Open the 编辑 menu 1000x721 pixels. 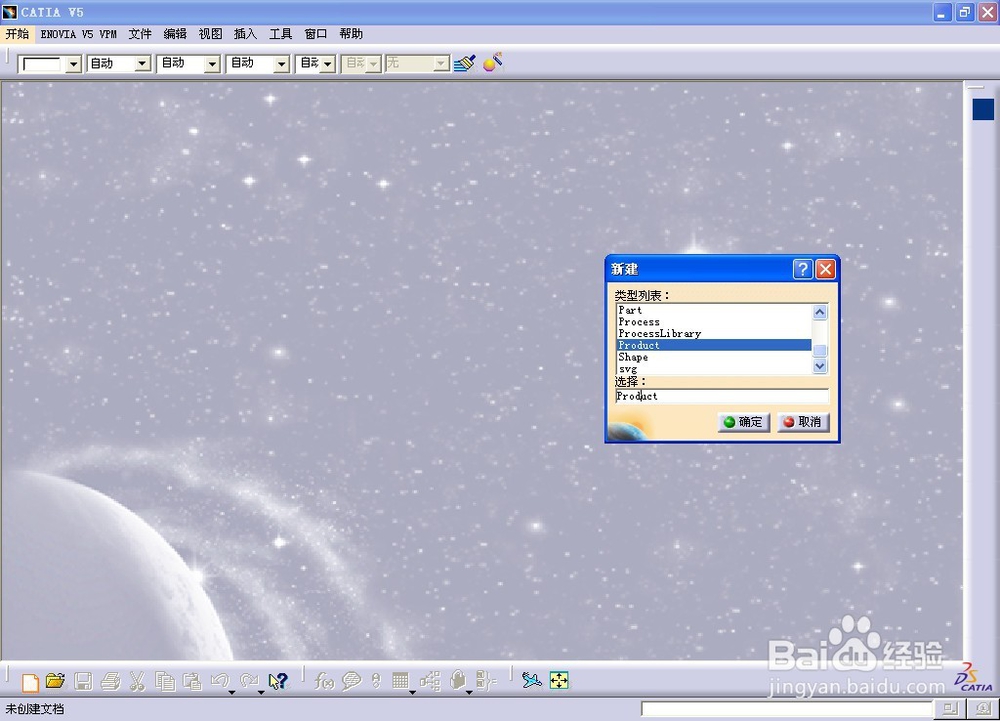click(175, 34)
